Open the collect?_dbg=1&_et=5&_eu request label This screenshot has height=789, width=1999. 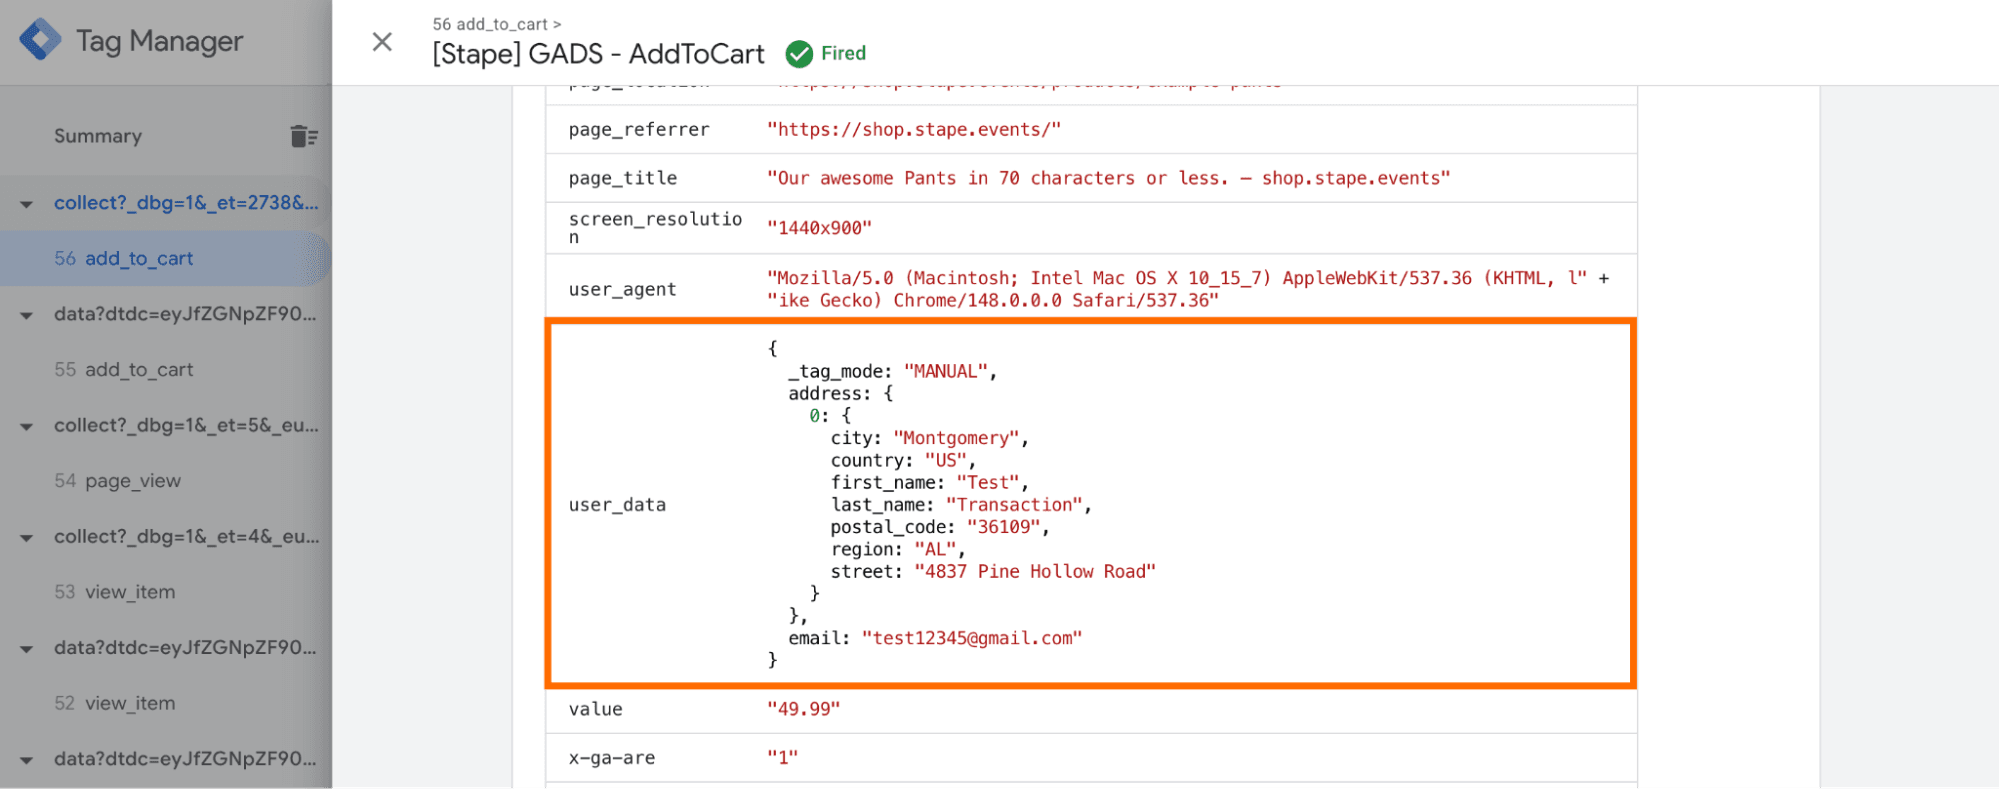tap(186, 425)
